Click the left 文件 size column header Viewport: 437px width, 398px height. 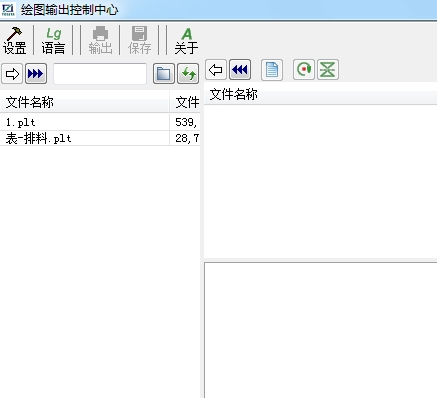pos(185,102)
